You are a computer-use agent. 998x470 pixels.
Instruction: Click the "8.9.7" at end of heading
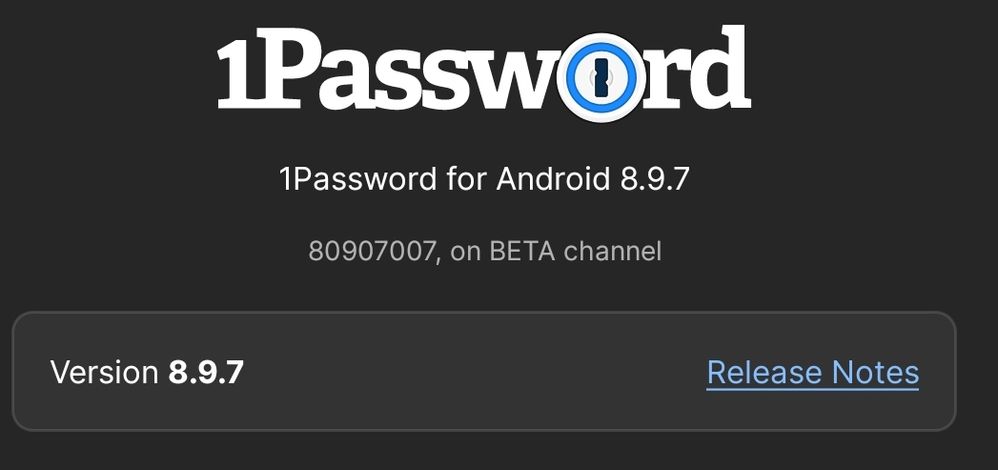(654, 180)
